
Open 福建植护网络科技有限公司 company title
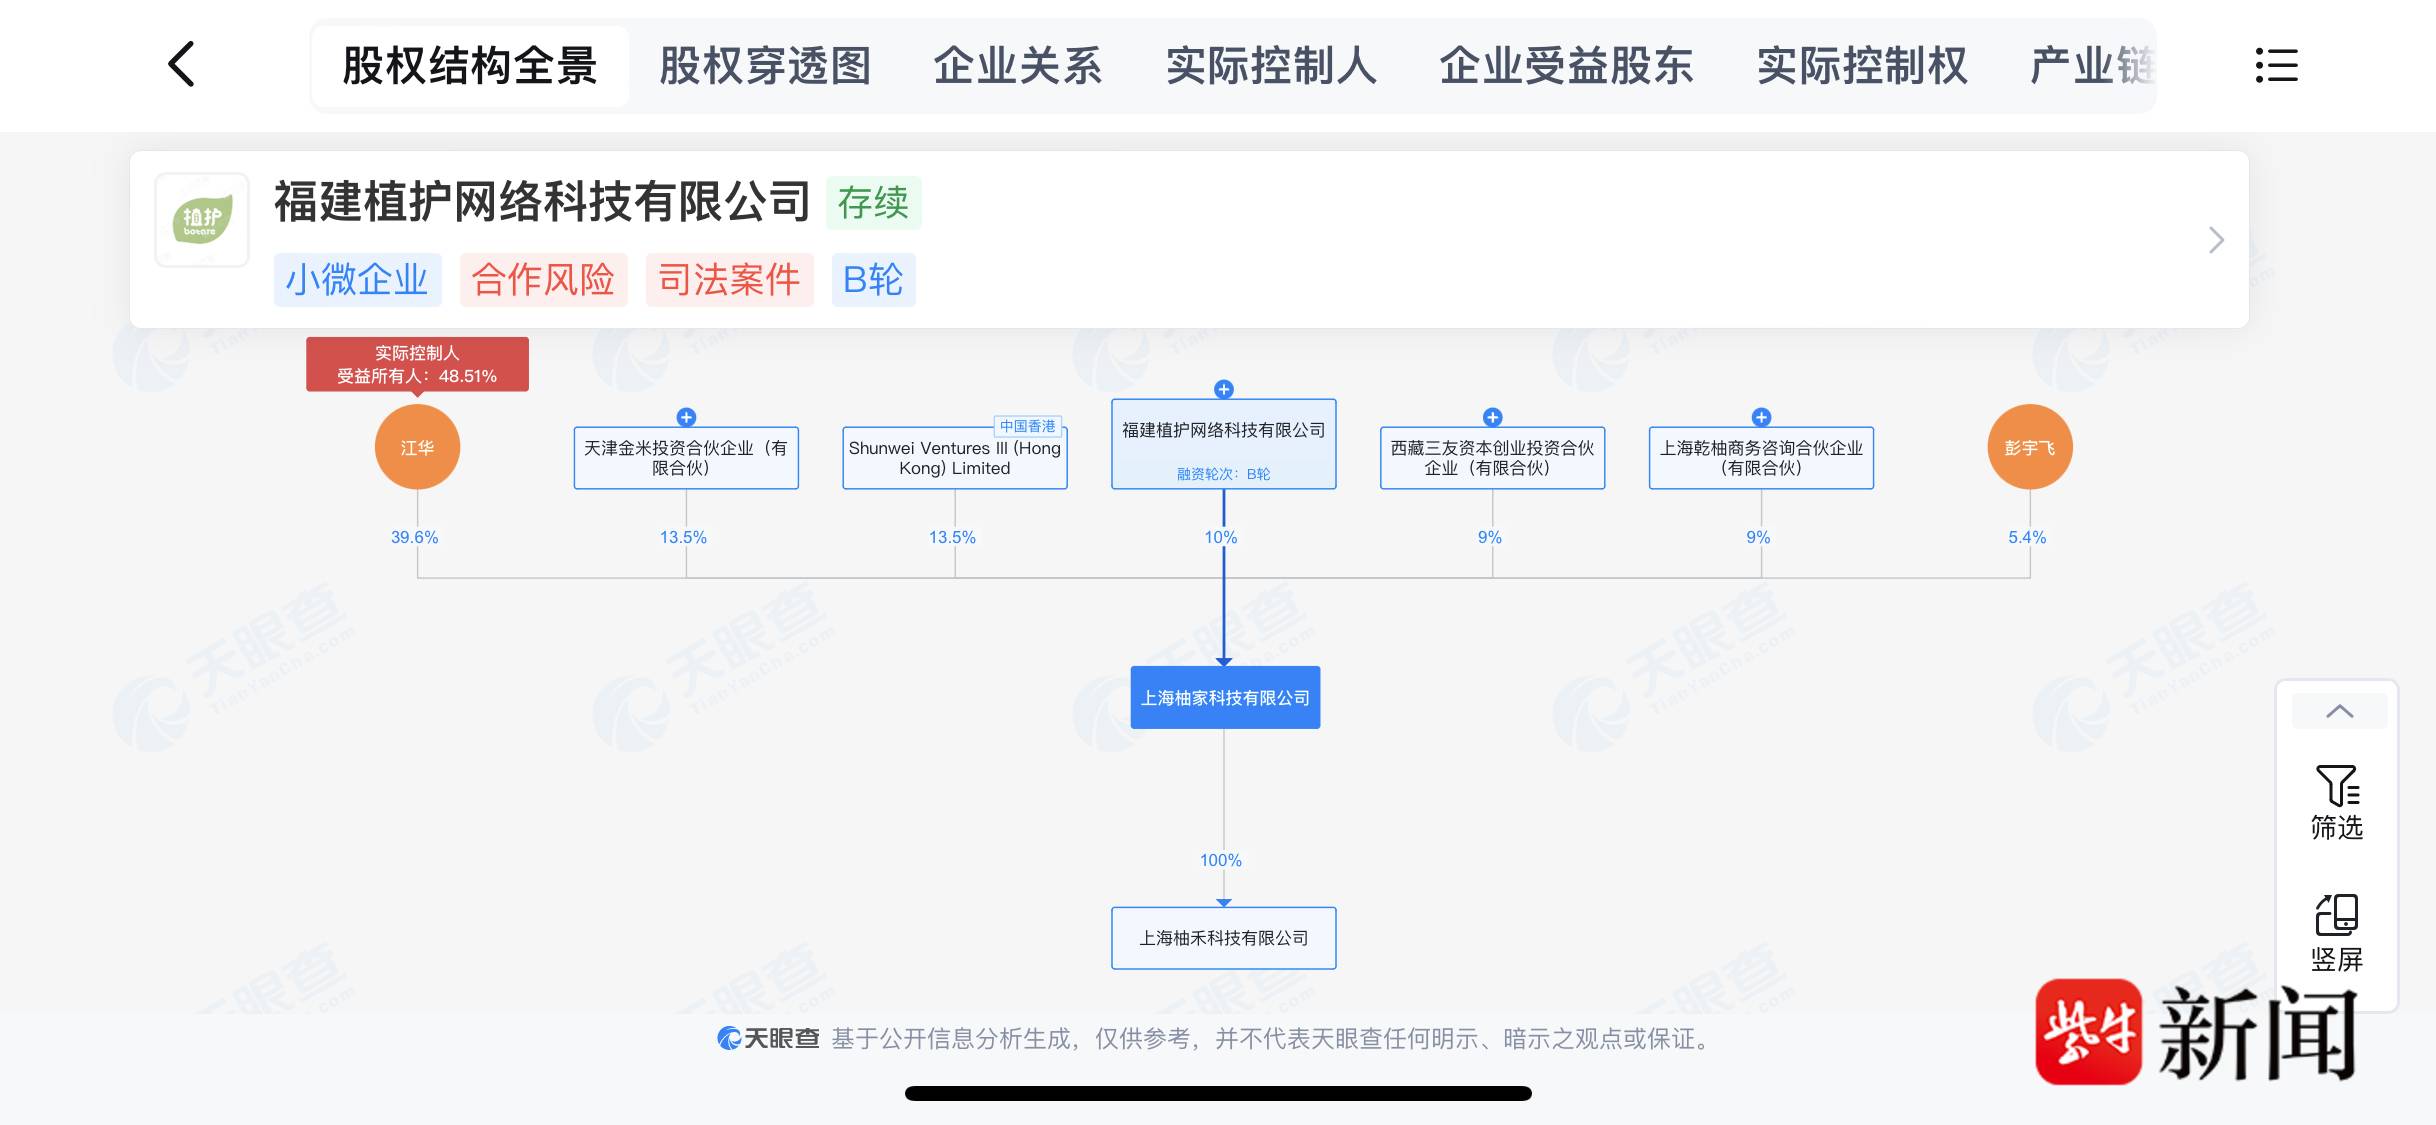[542, 201]
